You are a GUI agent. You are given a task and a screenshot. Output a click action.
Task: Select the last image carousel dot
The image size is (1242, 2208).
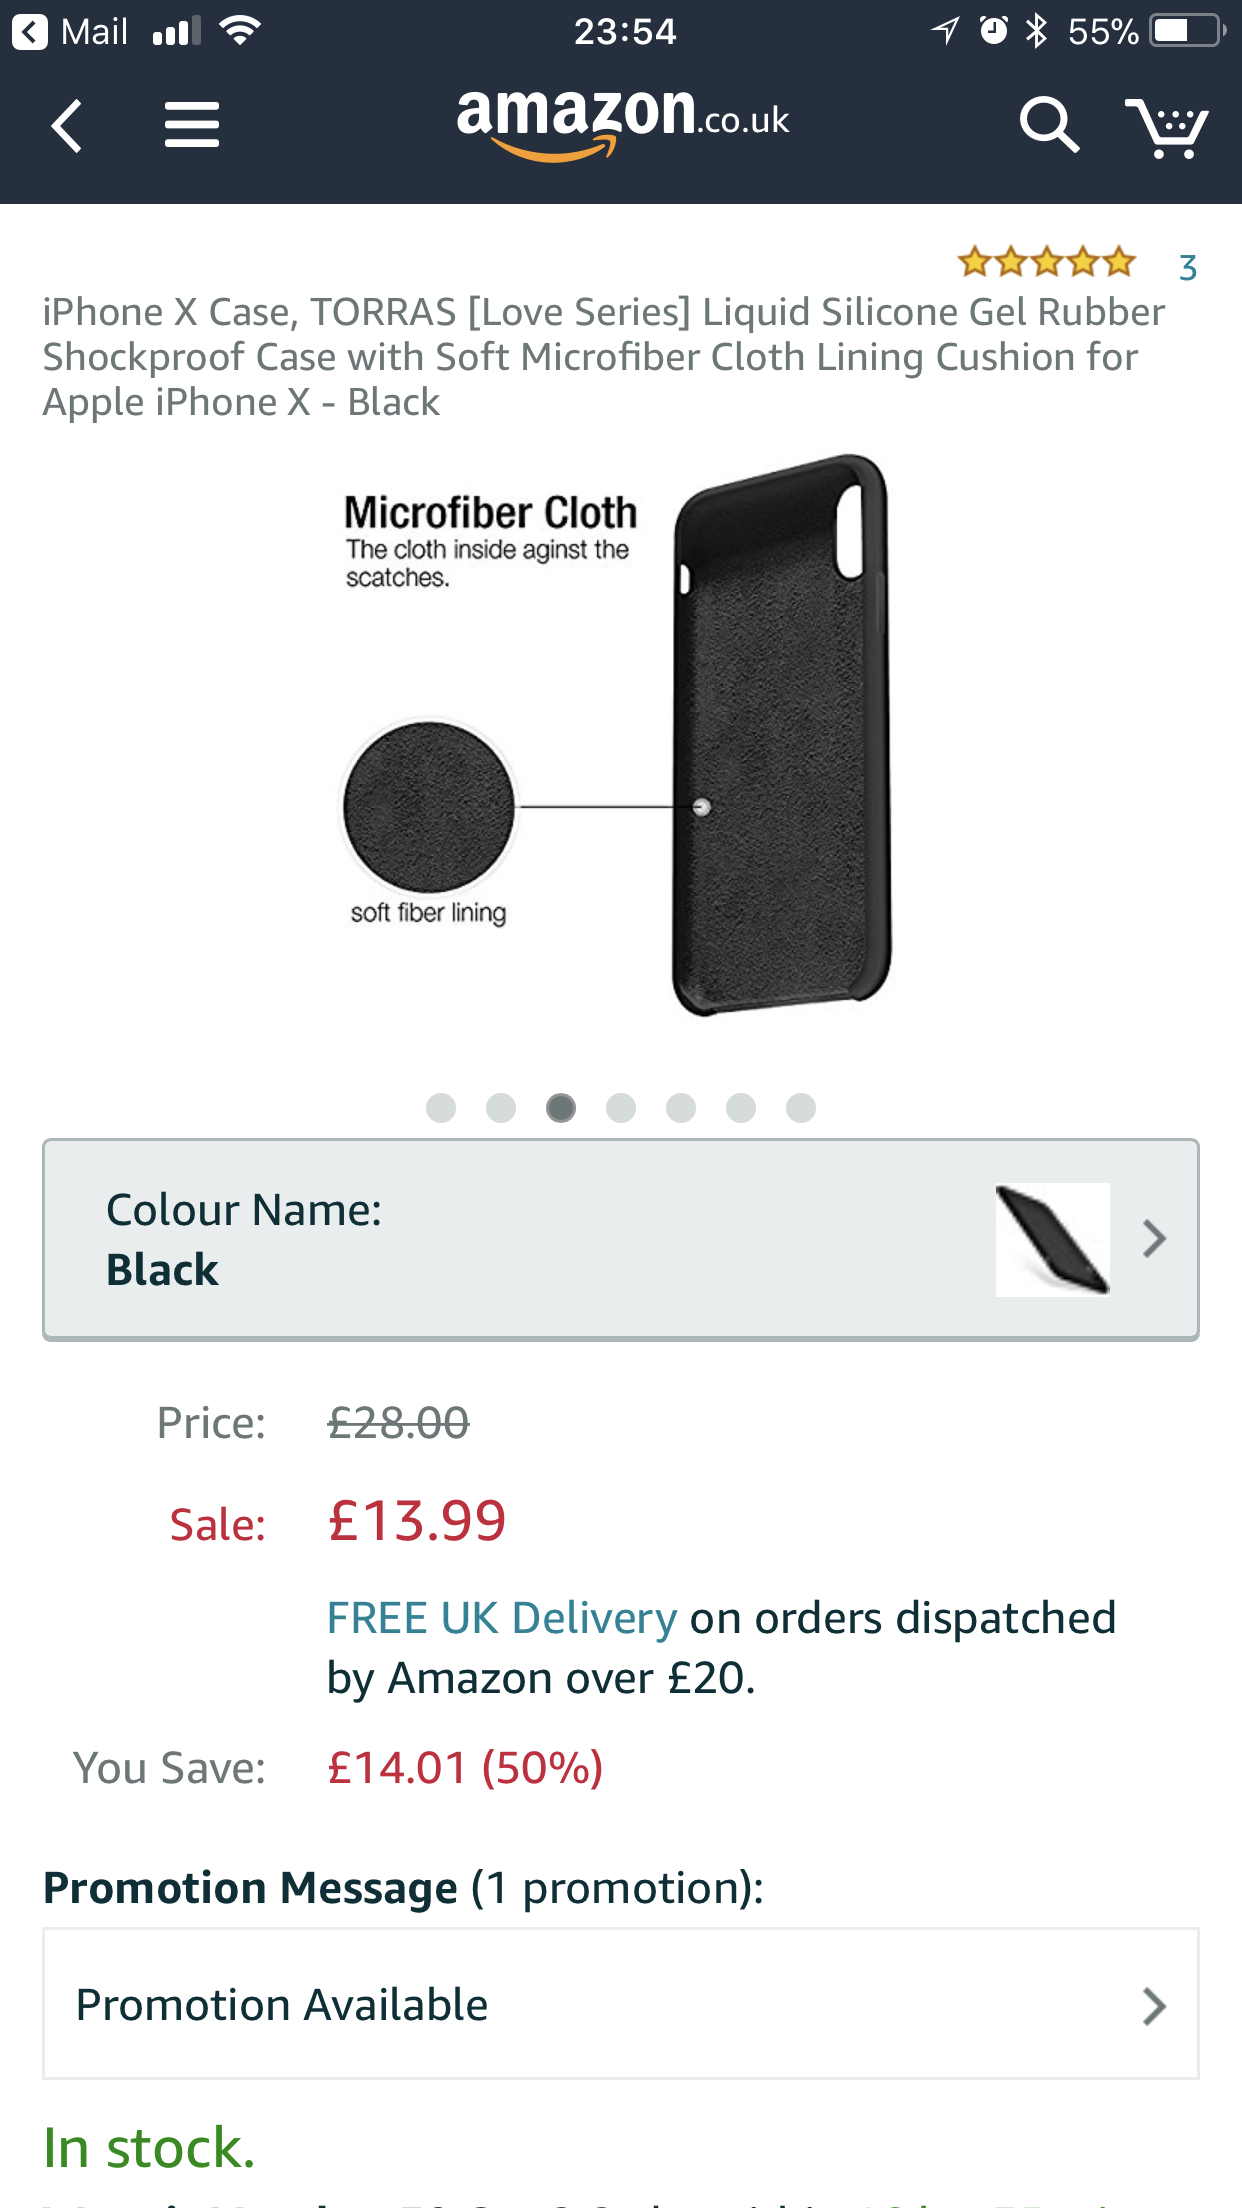[801, 1108]
